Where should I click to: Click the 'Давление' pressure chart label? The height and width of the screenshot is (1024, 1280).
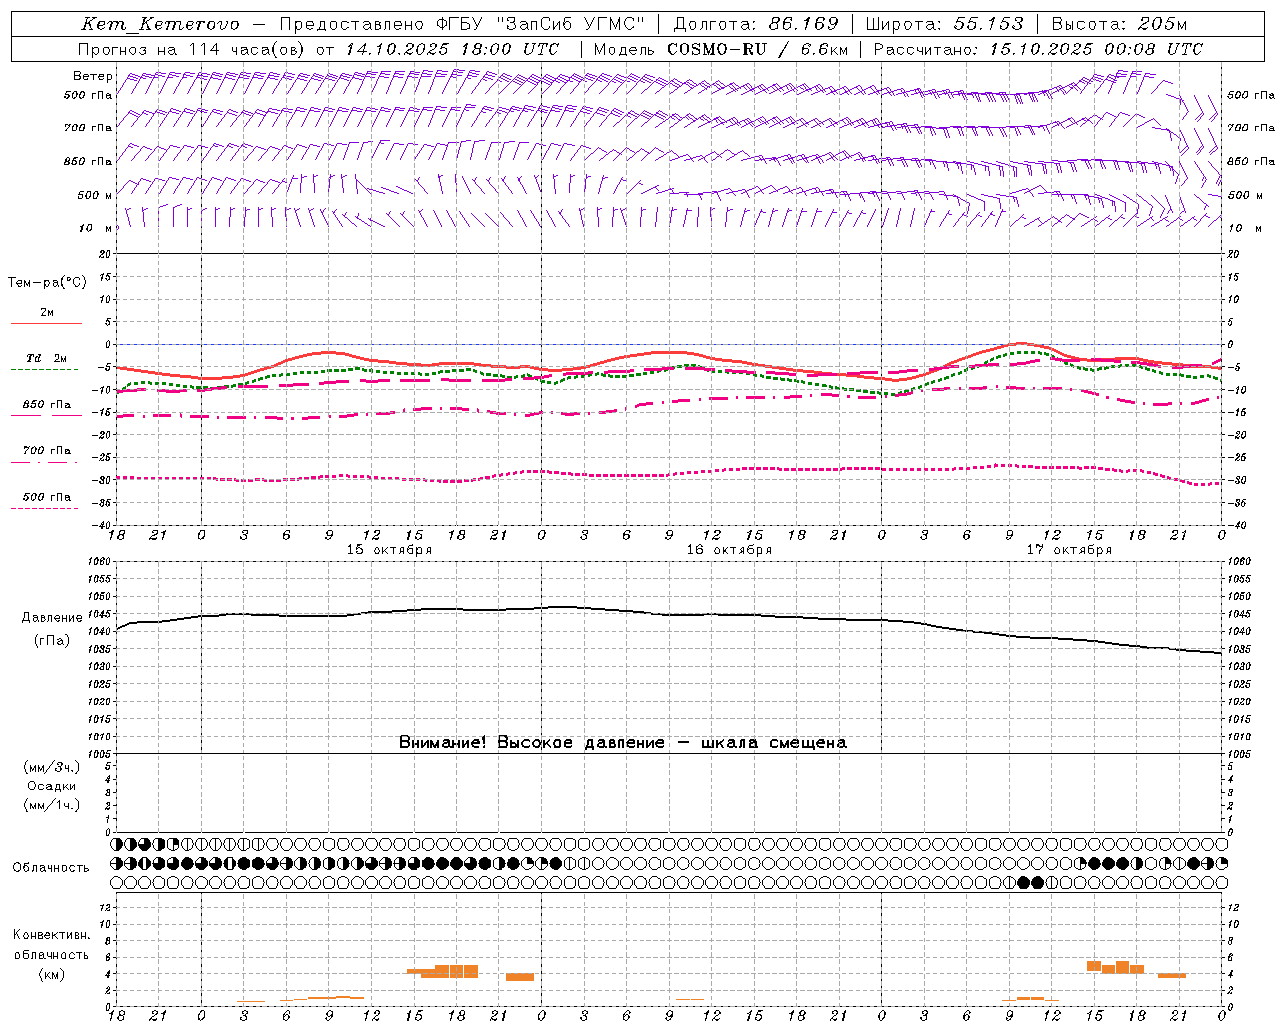52,618
